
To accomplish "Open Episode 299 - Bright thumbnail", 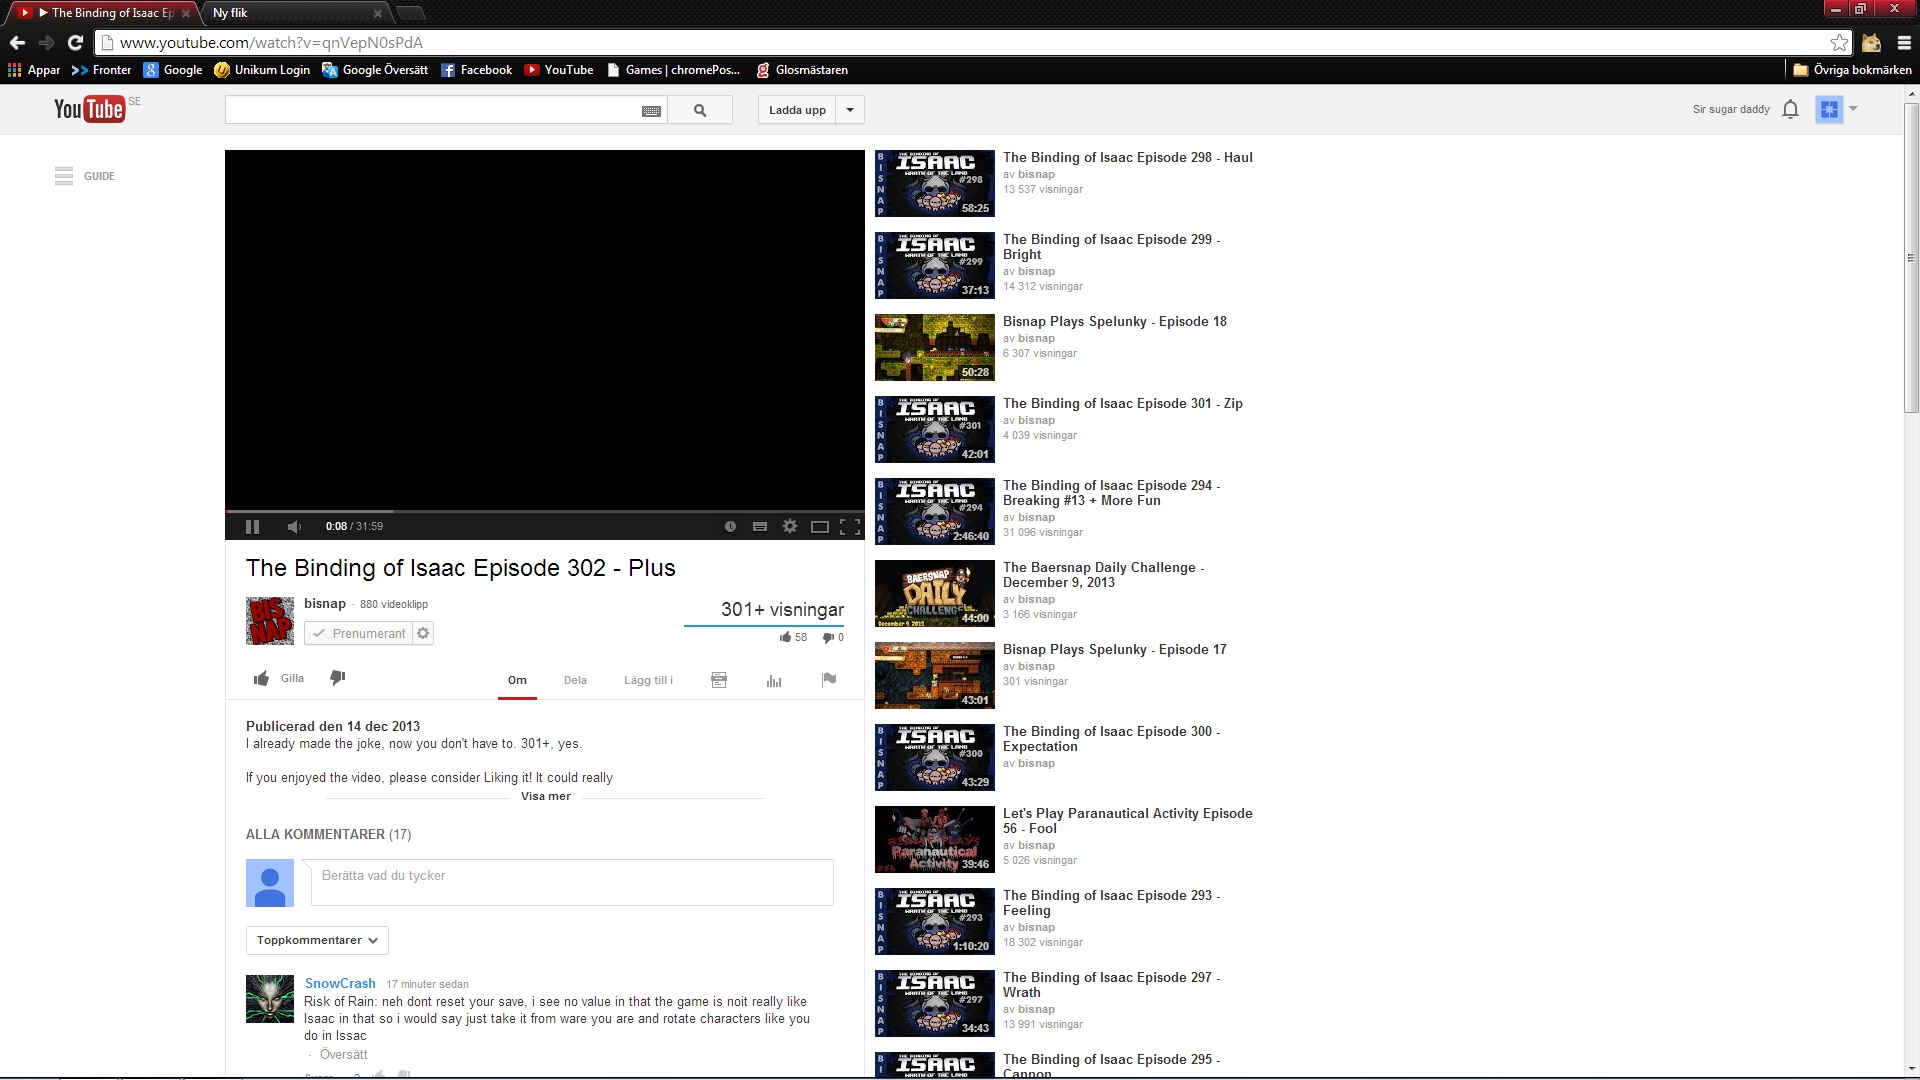I will point(935,265).
